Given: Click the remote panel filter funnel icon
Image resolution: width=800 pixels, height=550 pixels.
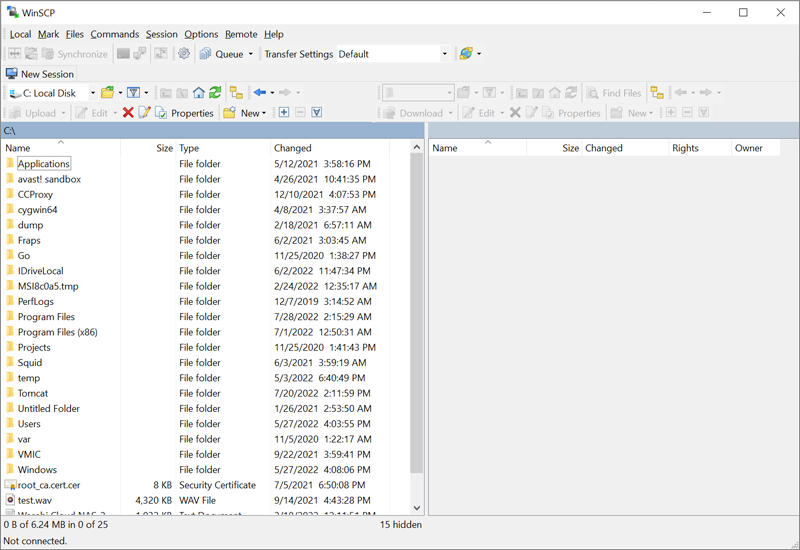Looking at the screenshot, I should click(x=489, y=93).
